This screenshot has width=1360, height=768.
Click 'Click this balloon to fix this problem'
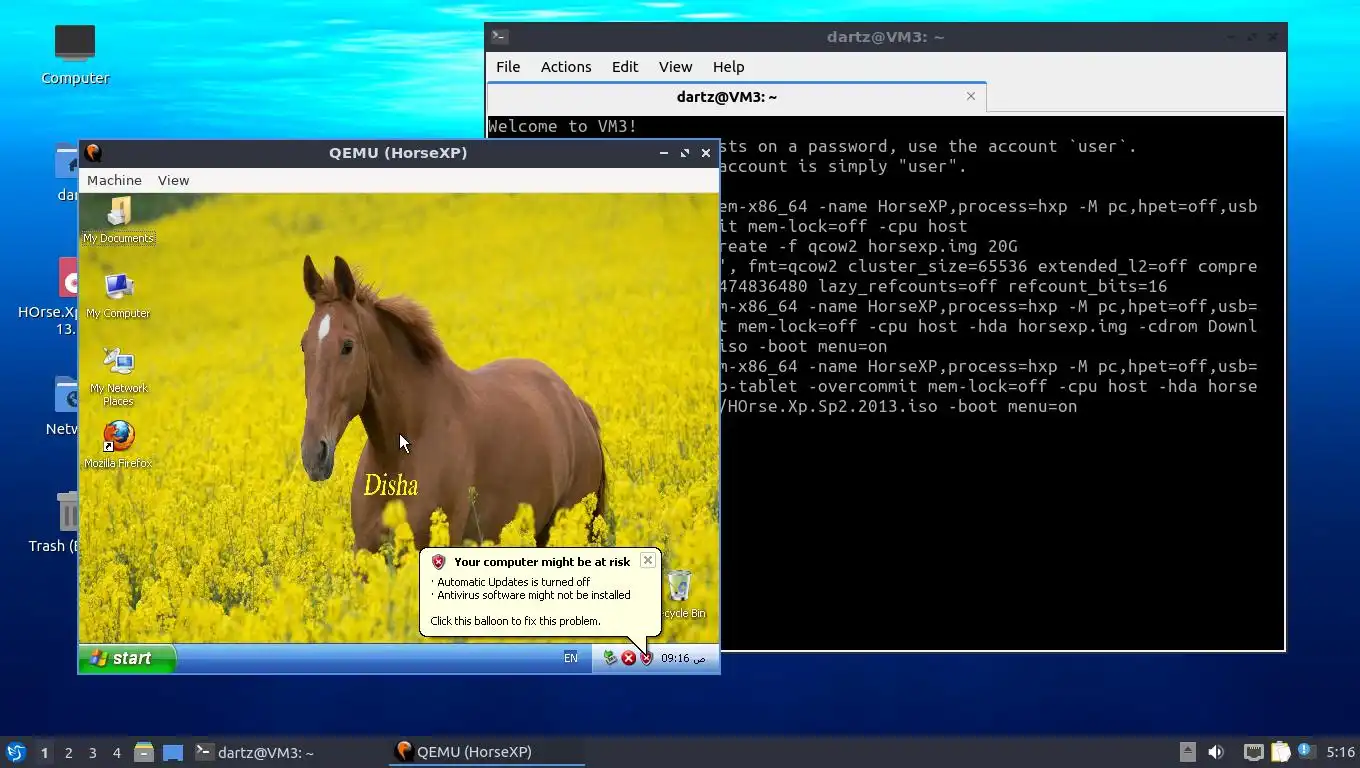coord(515,621)
